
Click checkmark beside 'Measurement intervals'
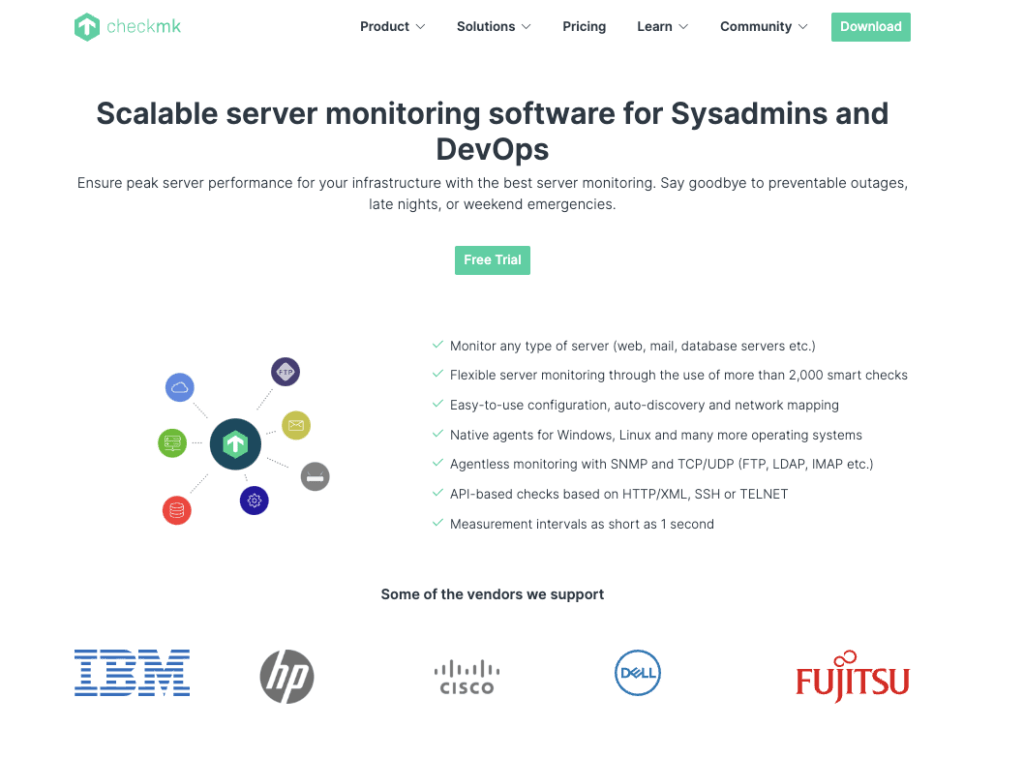[x=438, y=523]
